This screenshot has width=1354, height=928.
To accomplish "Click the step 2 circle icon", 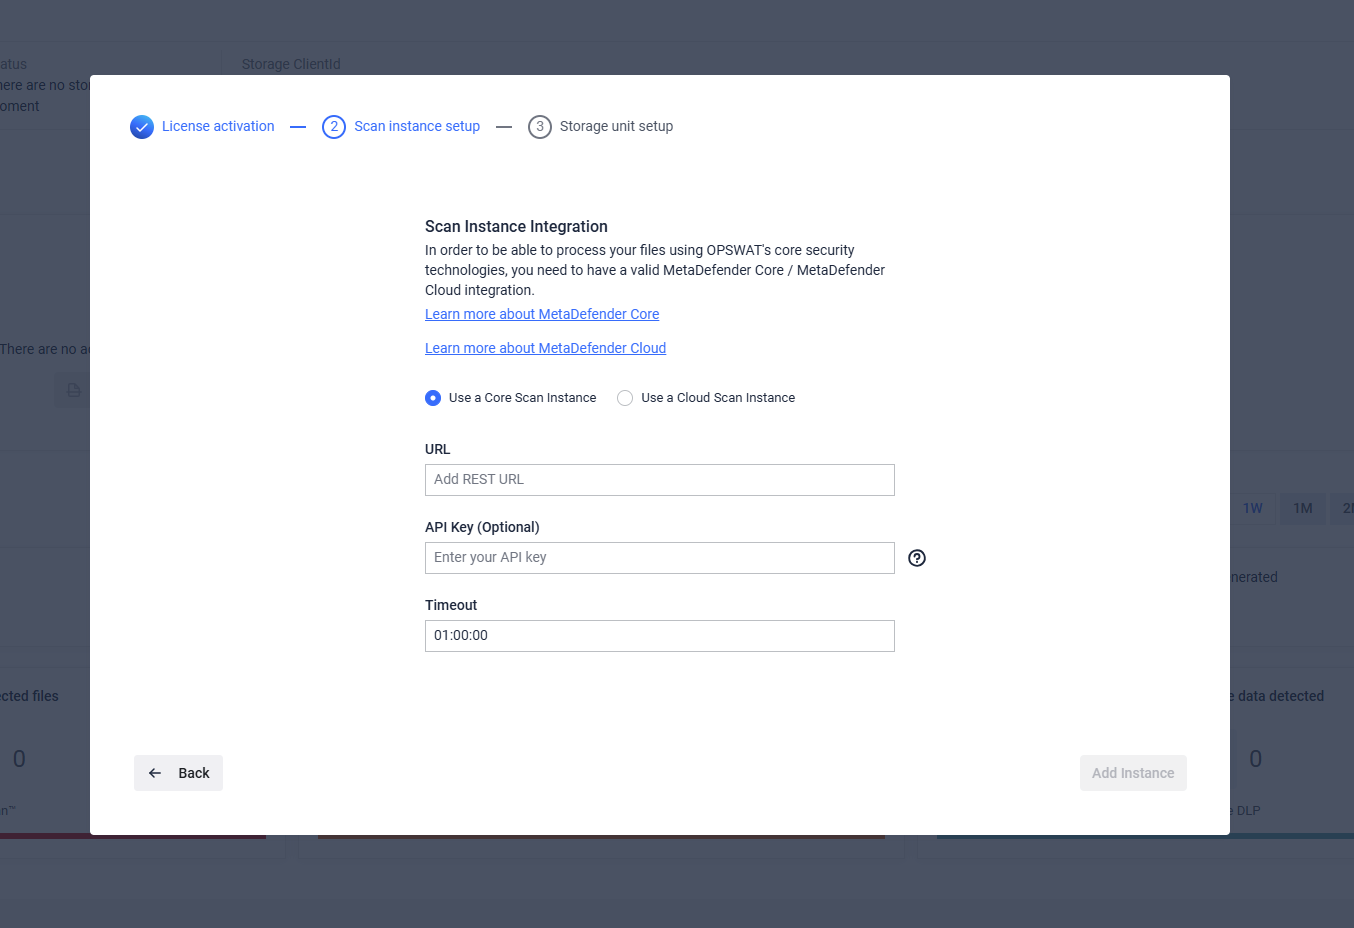I will click(x=334, y=127).
